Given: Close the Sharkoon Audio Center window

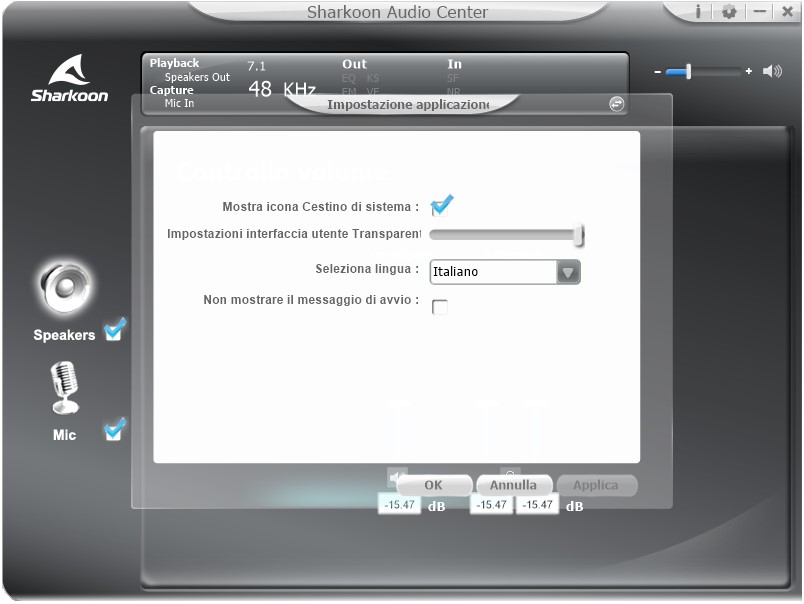Looking at the screenshot, I should pos(788,11).
